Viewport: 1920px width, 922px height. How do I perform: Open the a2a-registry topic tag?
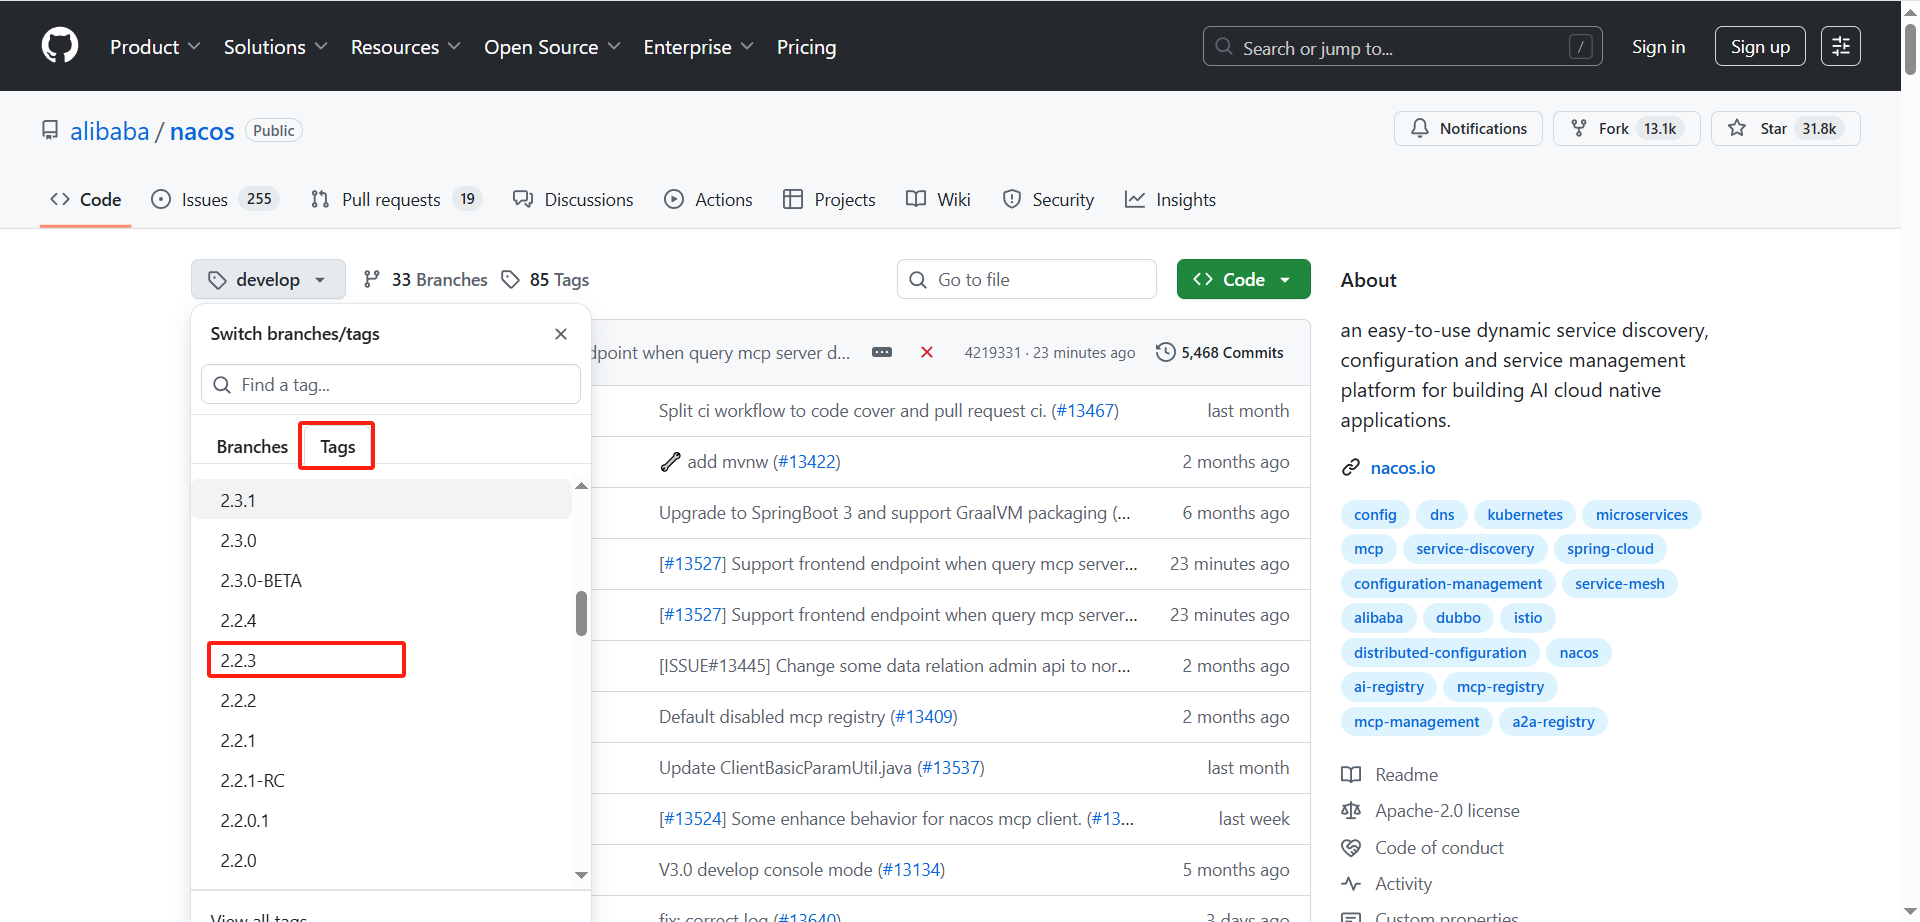click(1553, 721)
